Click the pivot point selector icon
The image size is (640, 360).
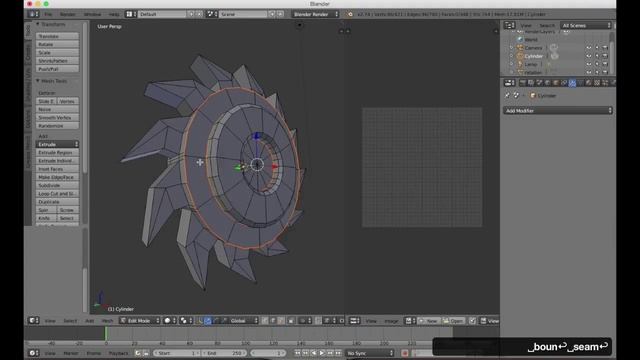point(186,321)
